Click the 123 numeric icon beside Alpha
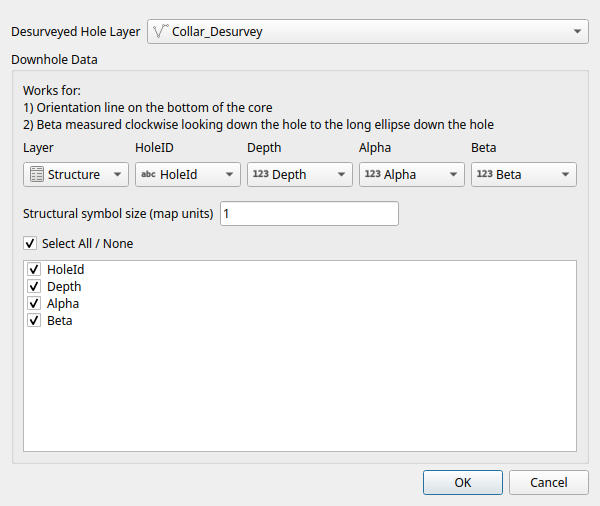 point(372,174)
